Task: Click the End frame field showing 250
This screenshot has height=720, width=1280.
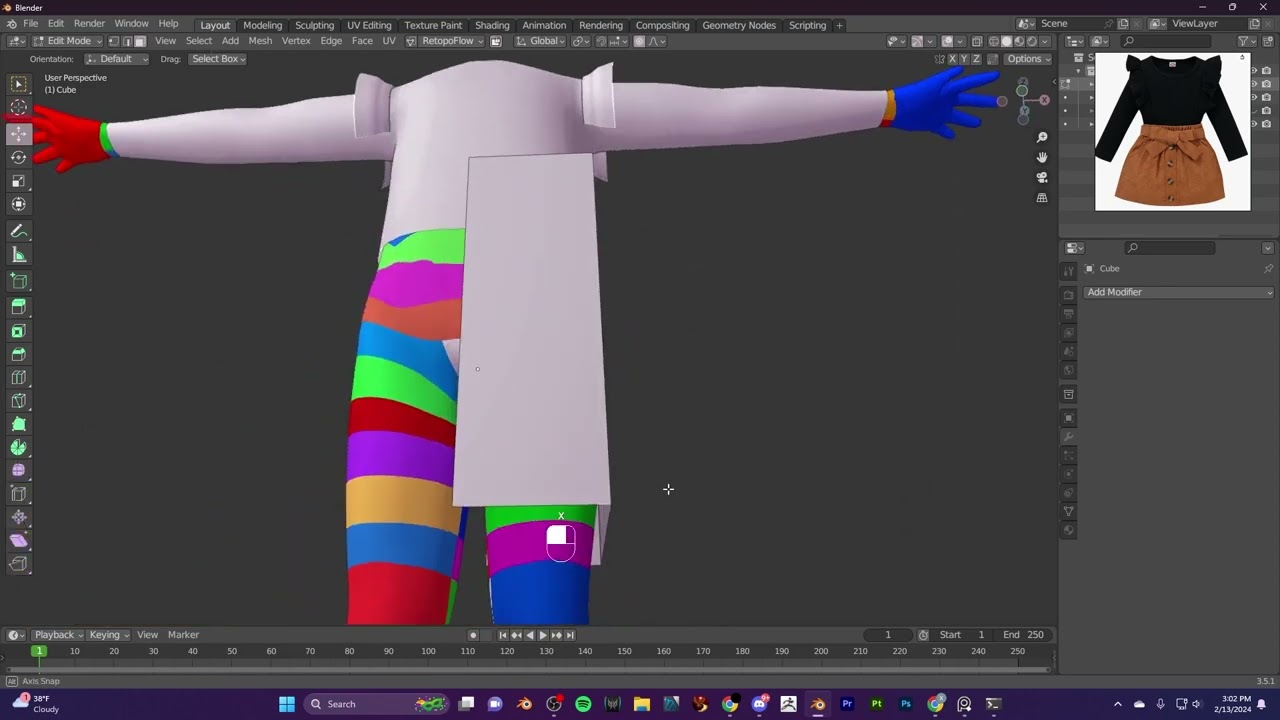Action: [x=1024, y=635]
